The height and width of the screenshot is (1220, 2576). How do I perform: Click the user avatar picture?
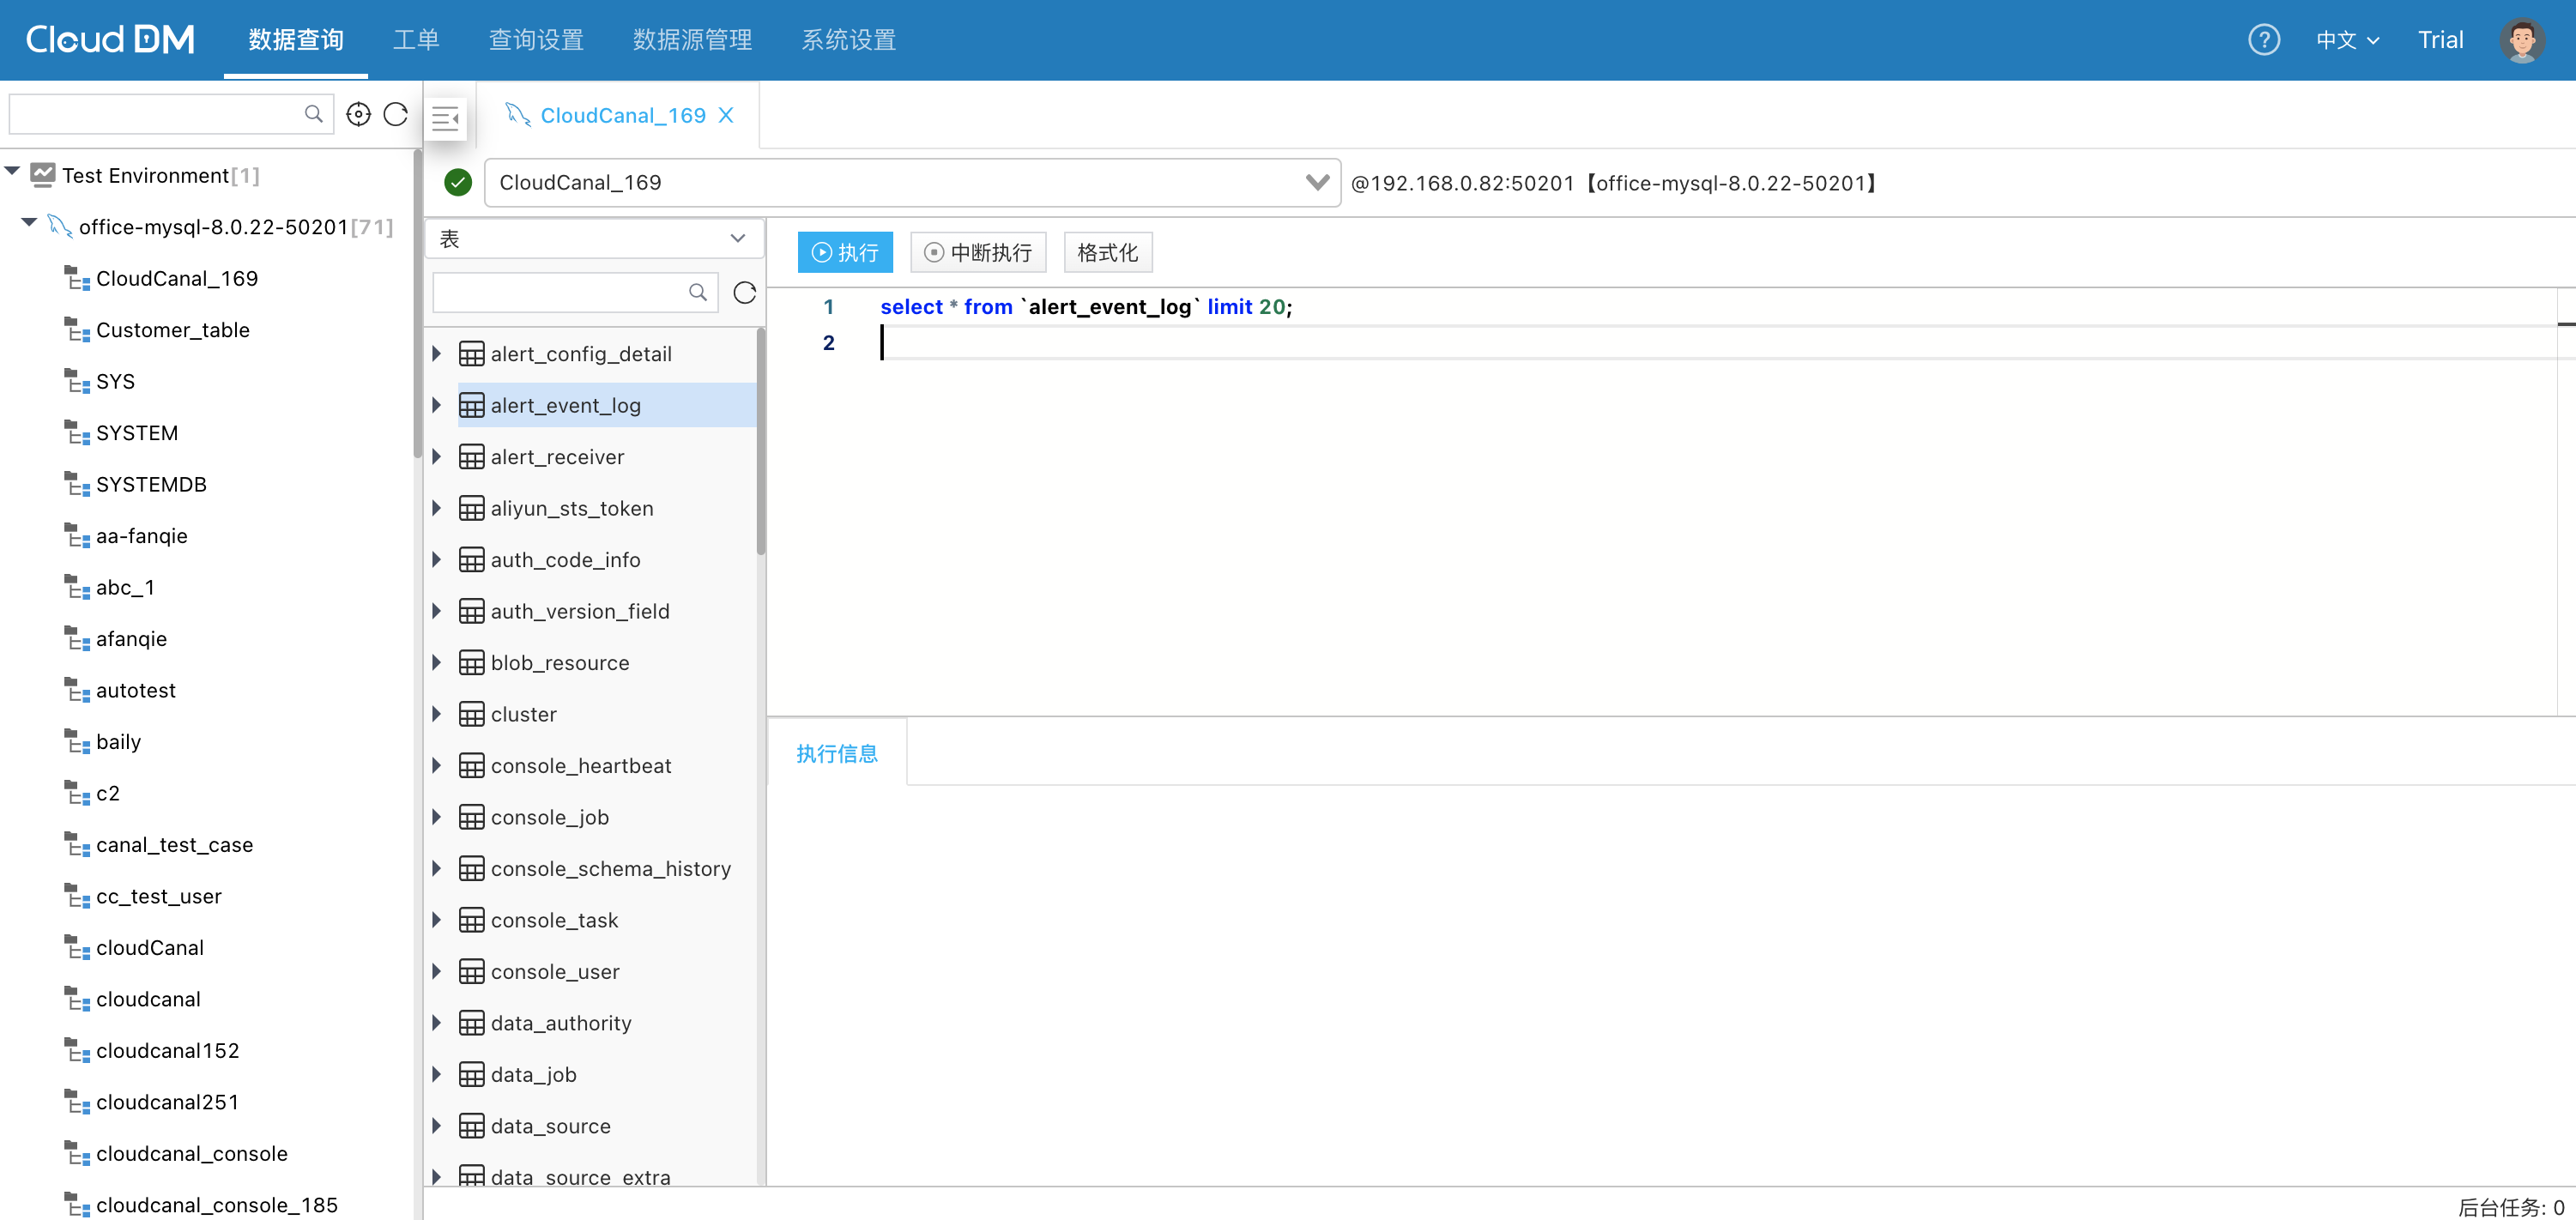click(x=2521, y=40)
